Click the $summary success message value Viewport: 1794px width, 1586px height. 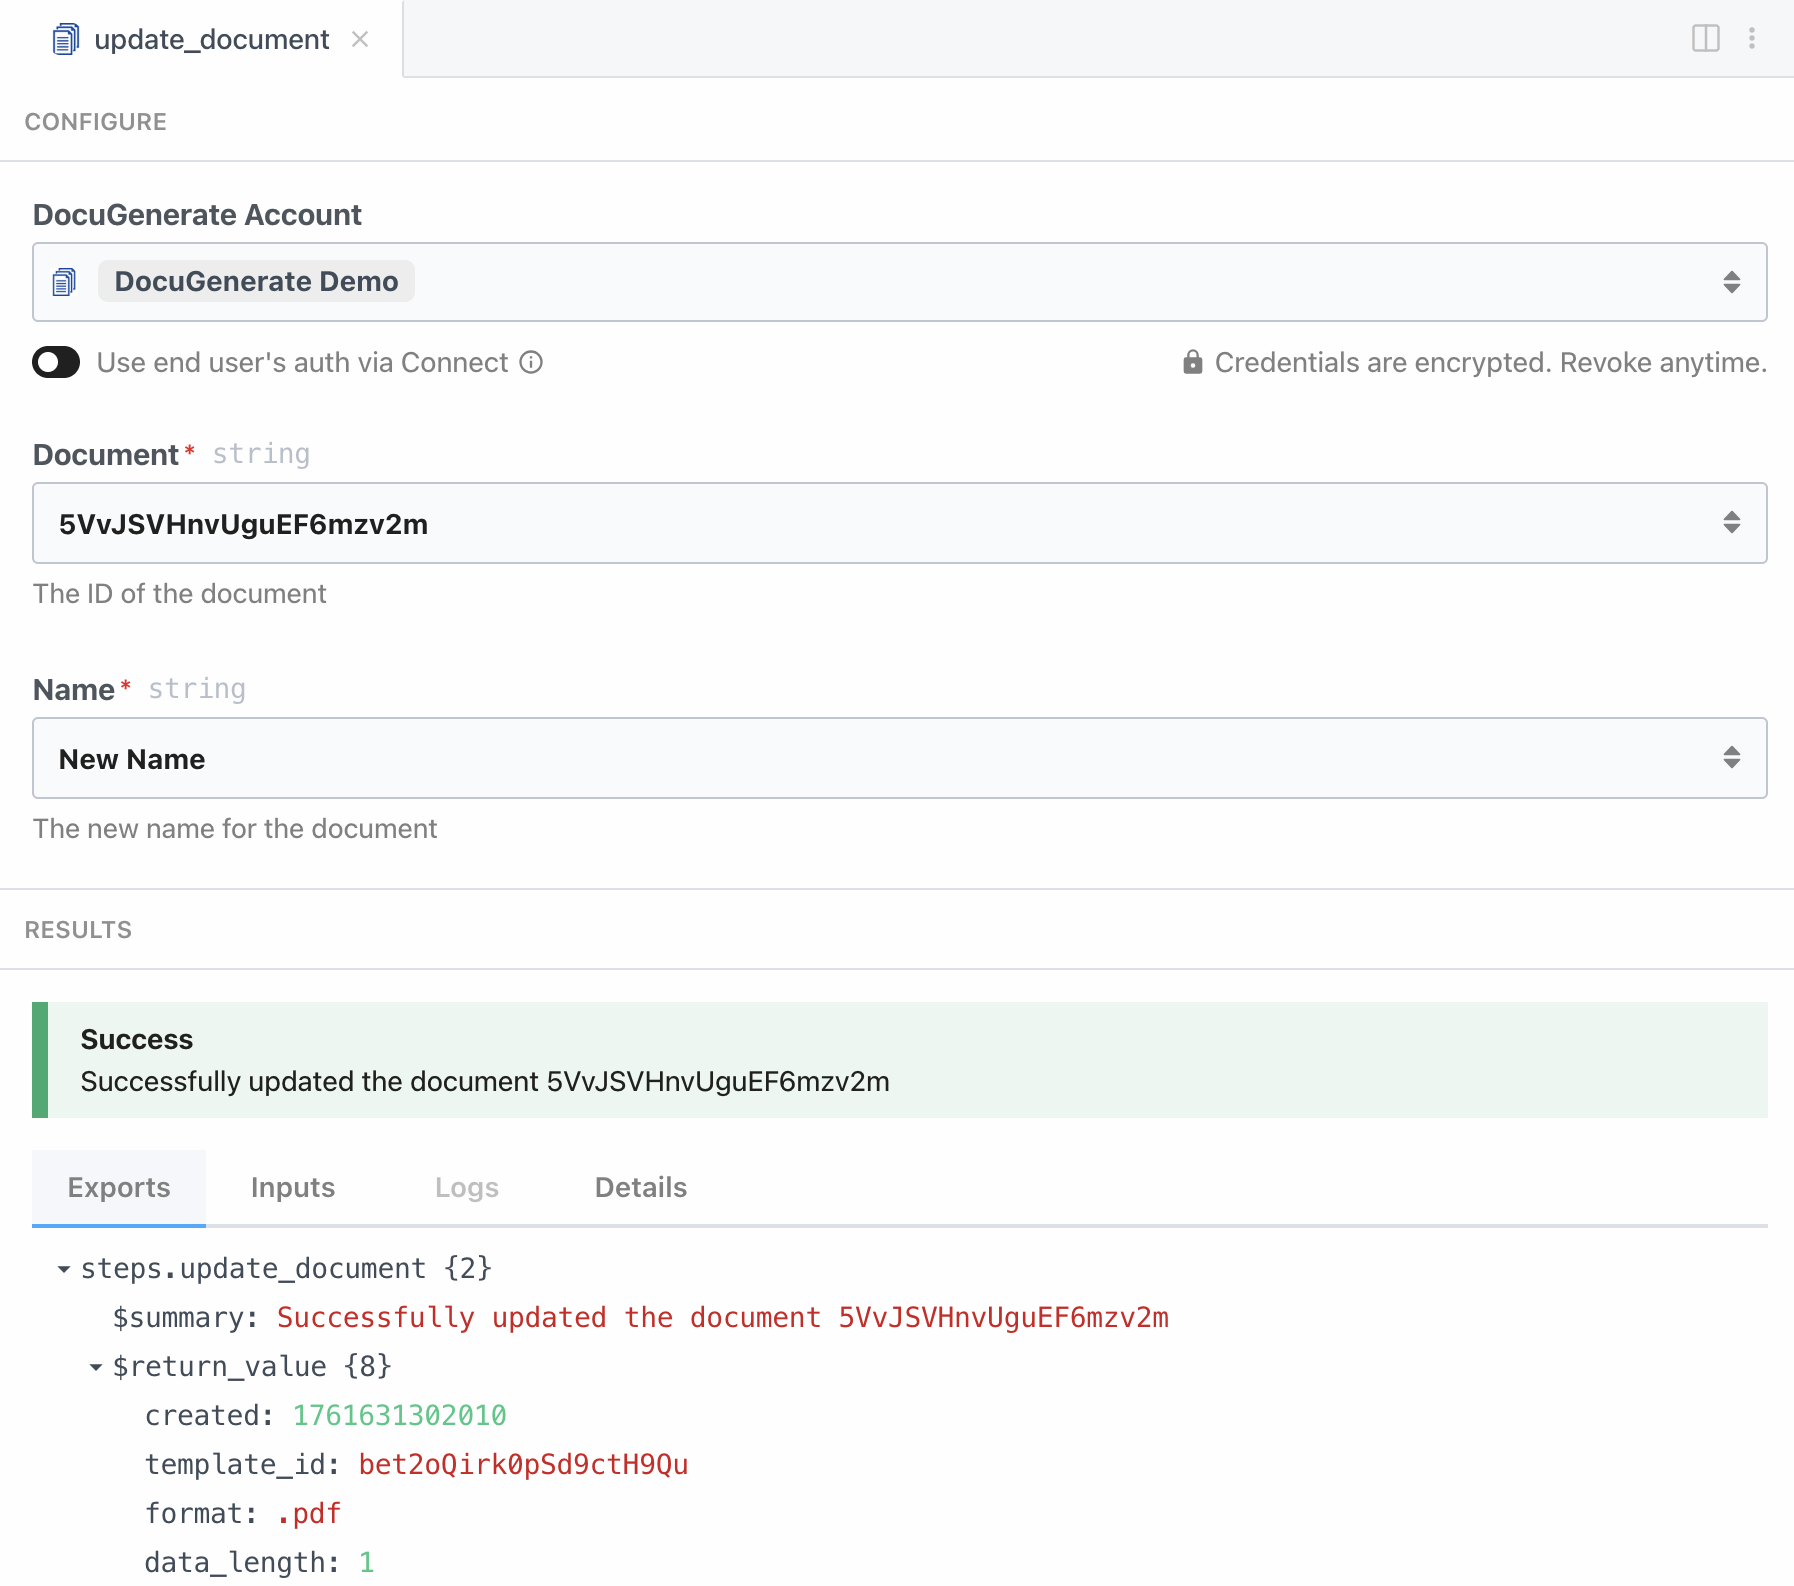723,1318
